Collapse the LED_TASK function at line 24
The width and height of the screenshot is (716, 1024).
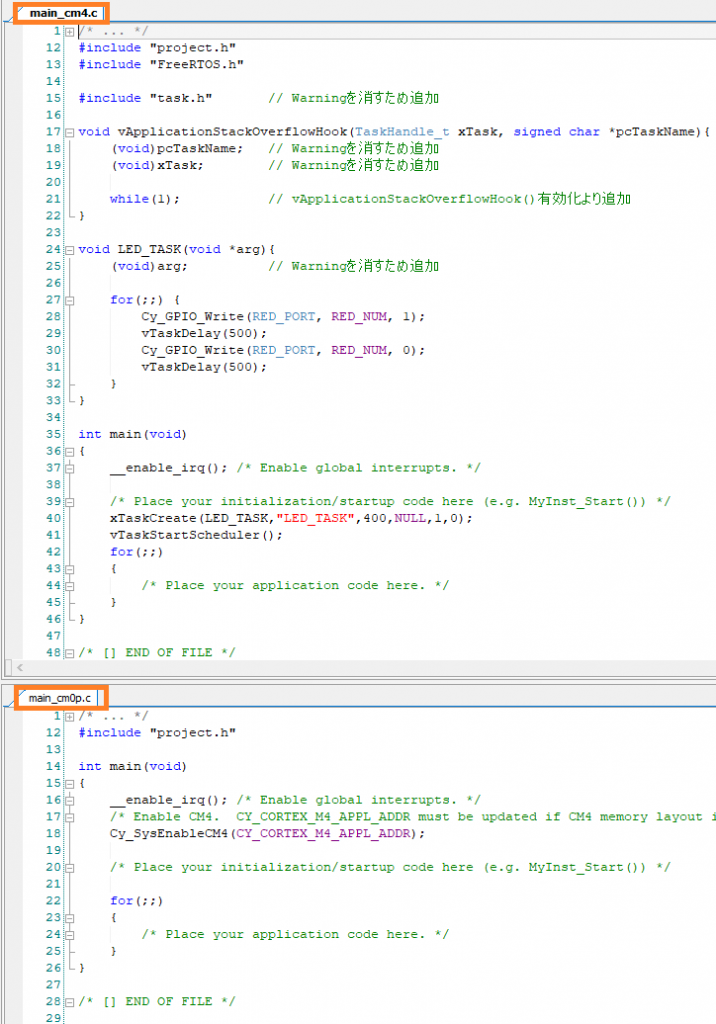coord(70,249)
